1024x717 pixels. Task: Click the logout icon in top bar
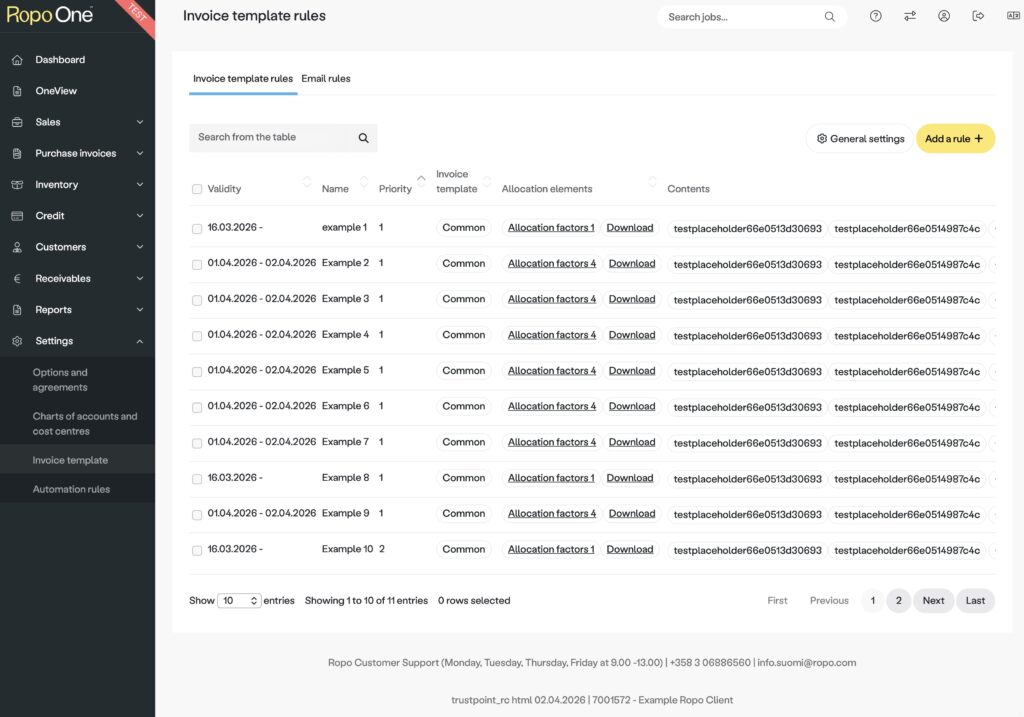978,16
